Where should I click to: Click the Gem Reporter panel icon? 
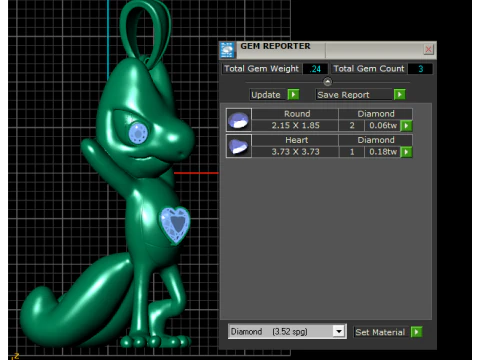[227, 50]
